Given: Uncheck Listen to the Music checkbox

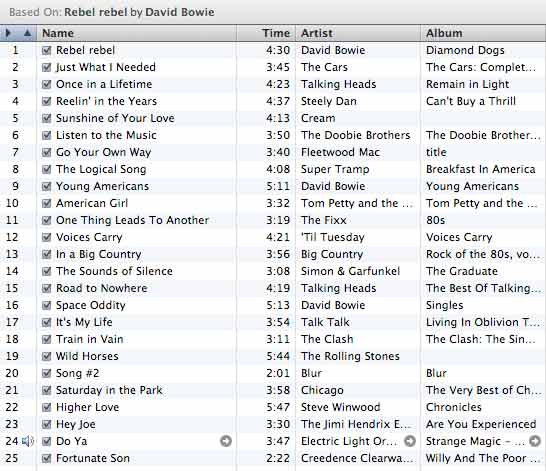Looking at the screenshot, I should (46, 135).
